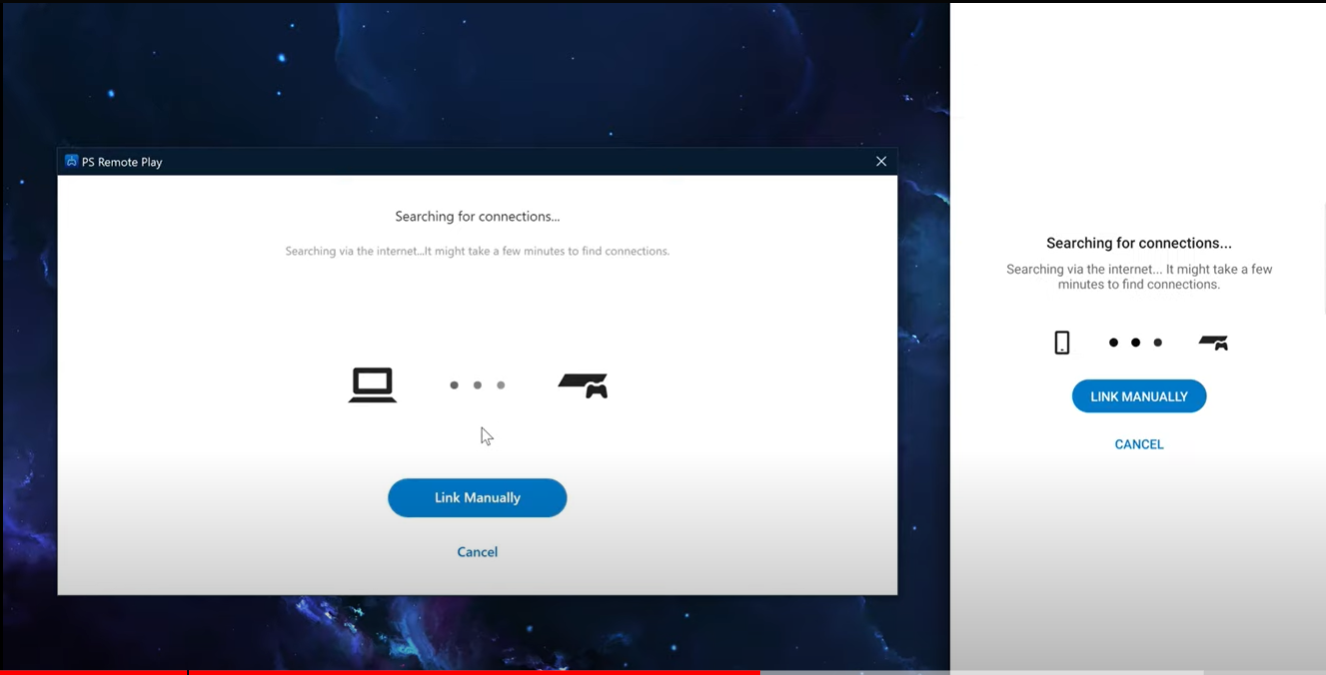Tap 'Searching for connections...' heading on the phone
Screen dimensions: 1326x675
click(x=1139, y=243)
